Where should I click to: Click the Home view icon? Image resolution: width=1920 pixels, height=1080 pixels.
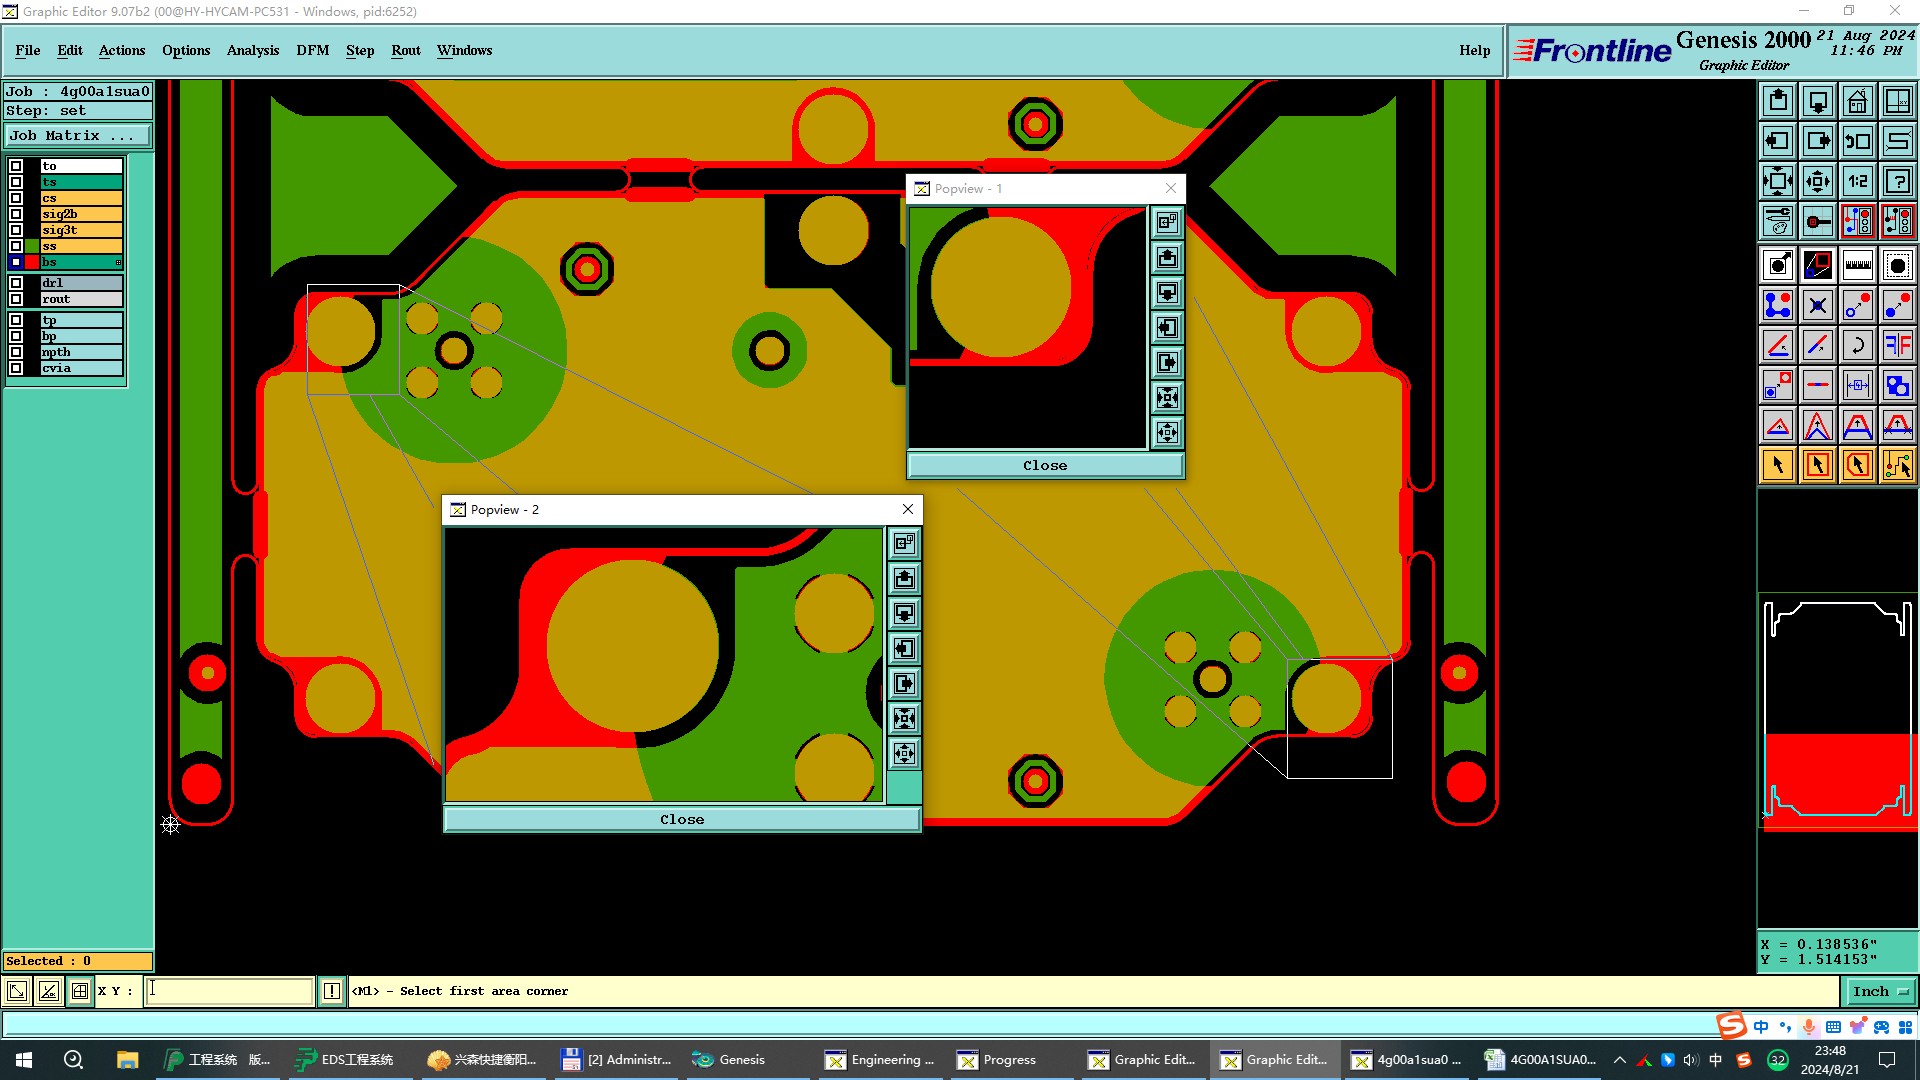[1857, 101]
